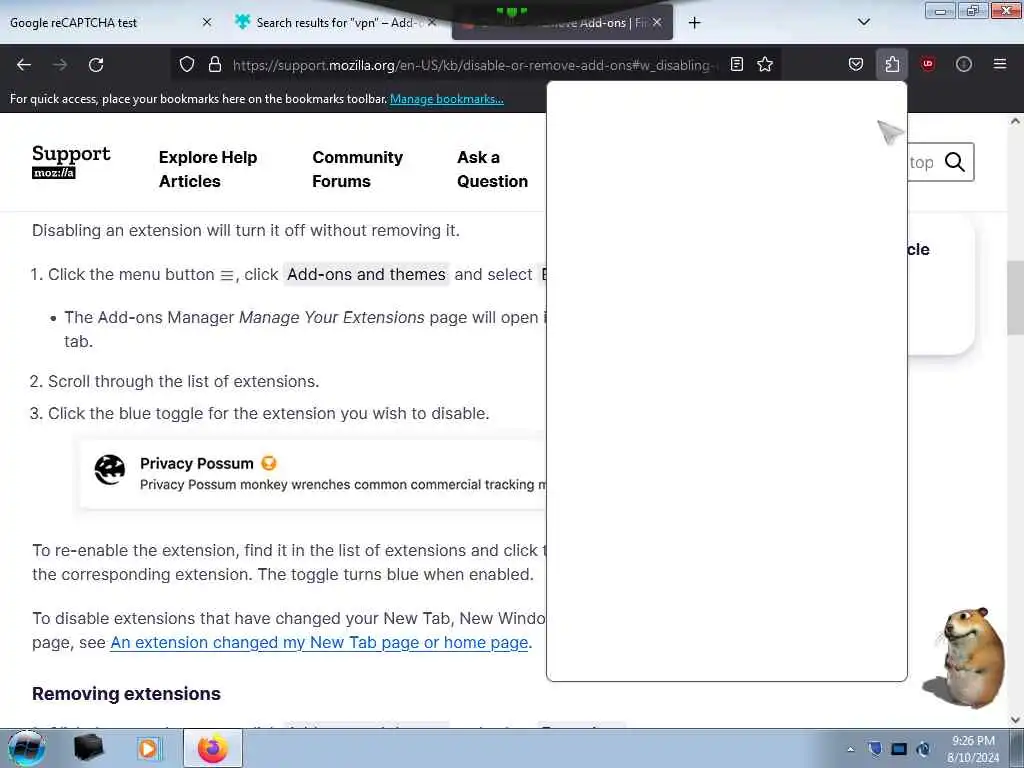Show site security padlock info
The image size is (1024, 768).
pyautogui.click(x=215, y=65)
